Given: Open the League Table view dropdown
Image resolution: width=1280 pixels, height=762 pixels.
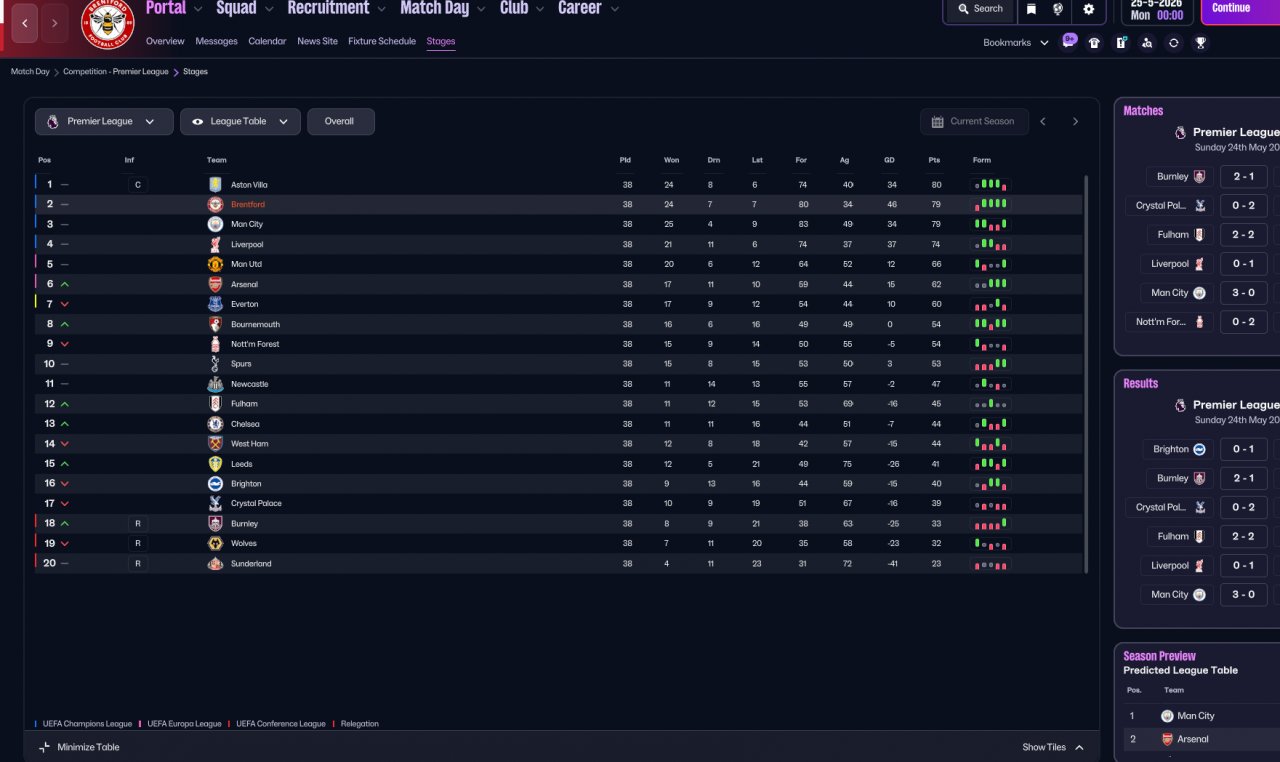Looking at the screenshot, I should pos(240,121).
